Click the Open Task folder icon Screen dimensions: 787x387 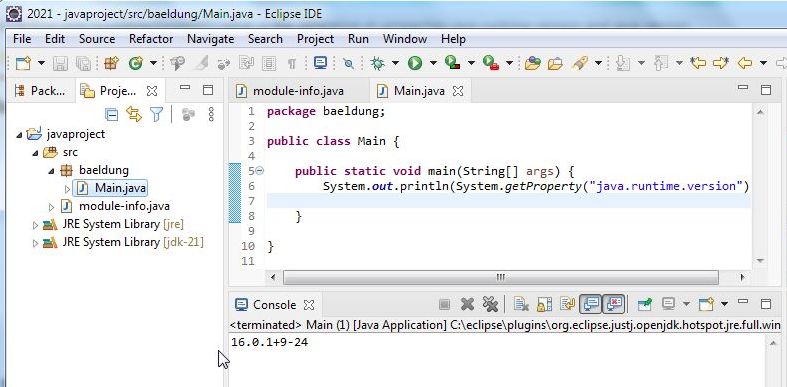click(555, 63)
